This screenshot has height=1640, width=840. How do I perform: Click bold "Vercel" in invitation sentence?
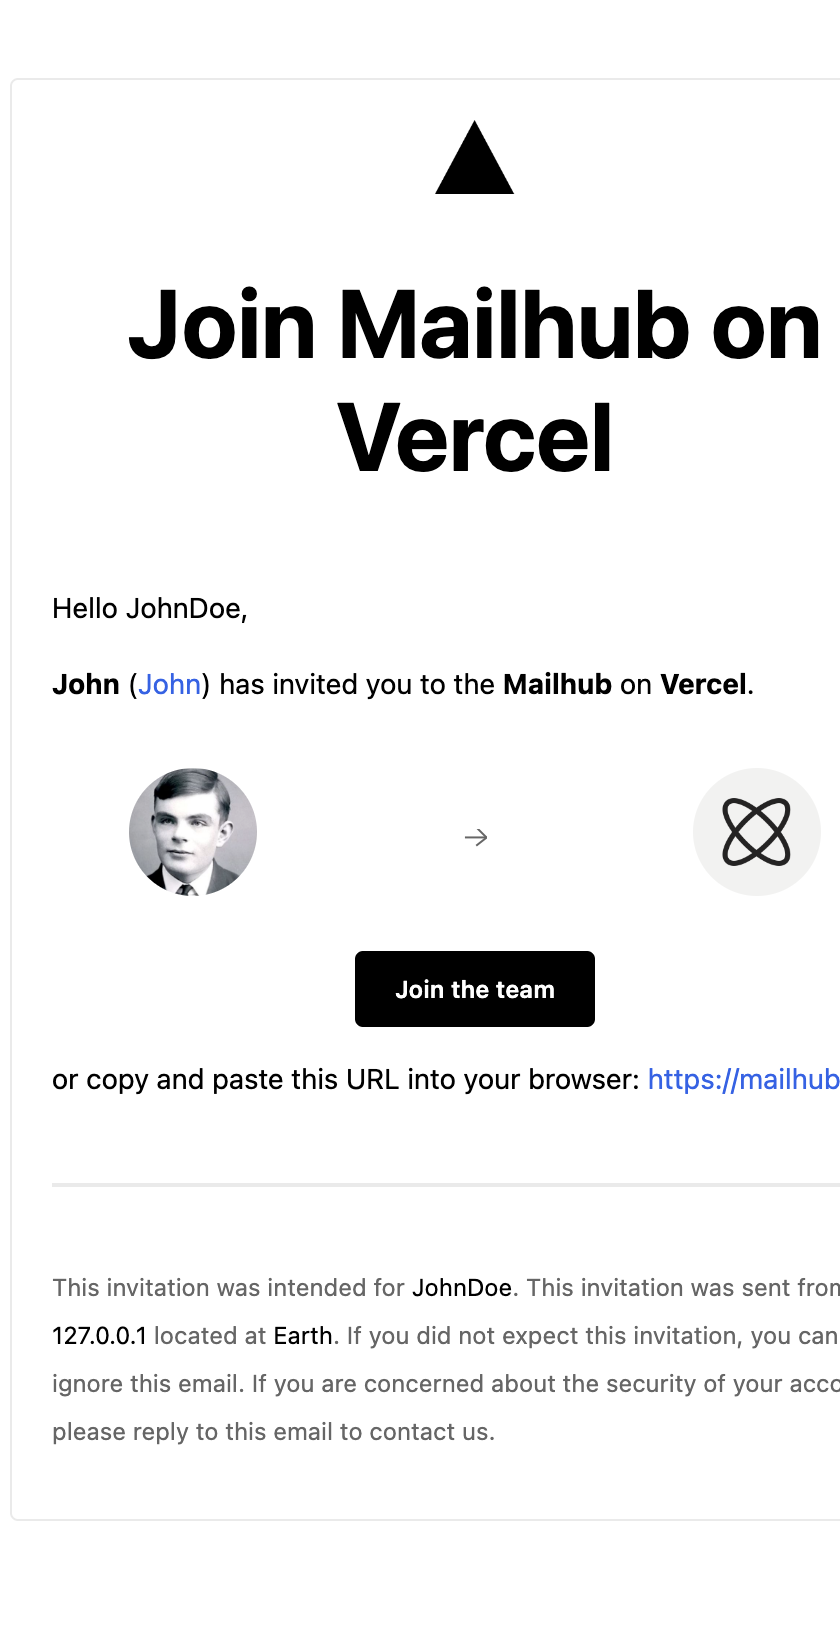(703, 684)
